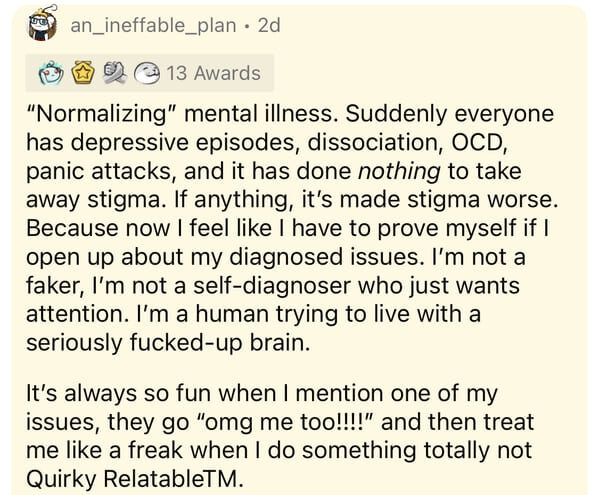Image resolution: width=599 pixels, height=495 pixels.
Task: Select the white wholesome seal award
Action: (147, 73)
